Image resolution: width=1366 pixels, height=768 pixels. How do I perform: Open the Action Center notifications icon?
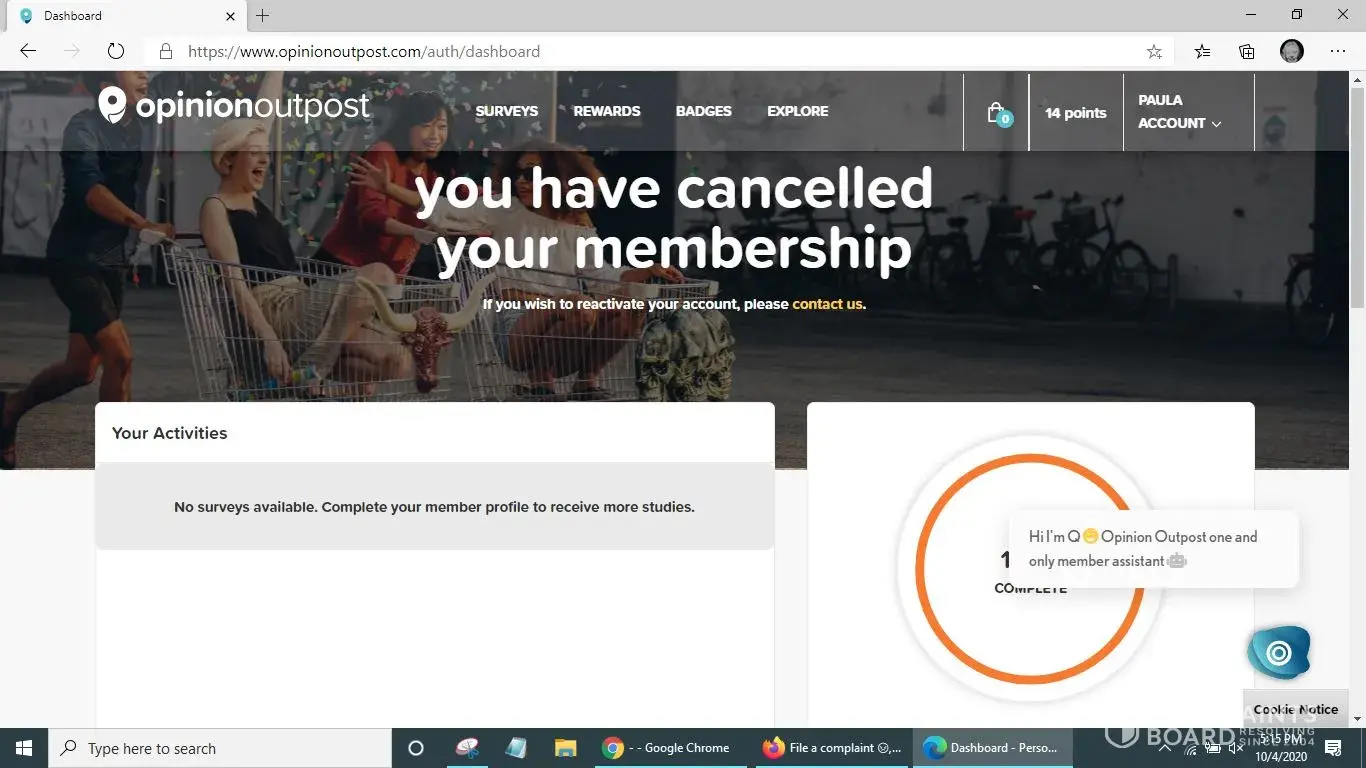pos(1333,748)
